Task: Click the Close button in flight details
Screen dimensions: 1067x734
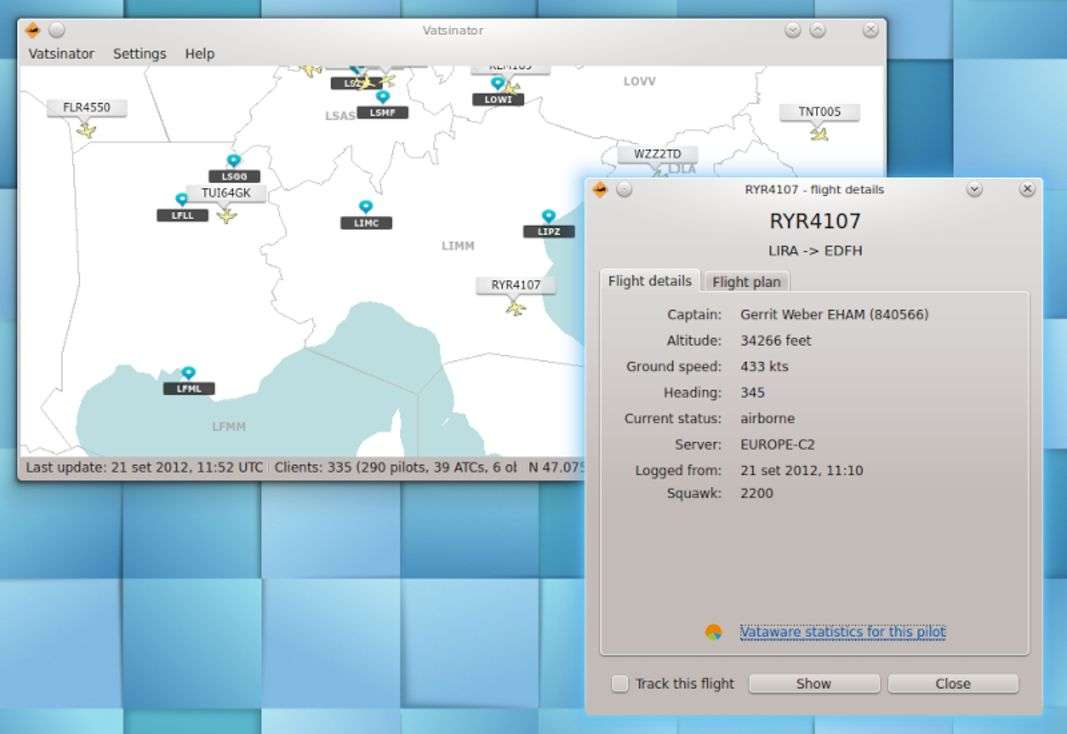Action: 952,684
